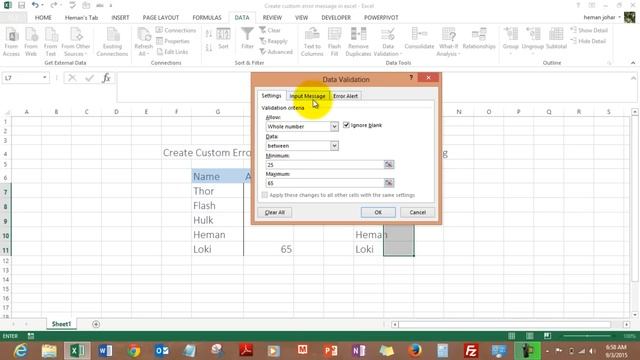Click the Relationships icon
640x360 pixels.
pos(479,39)
